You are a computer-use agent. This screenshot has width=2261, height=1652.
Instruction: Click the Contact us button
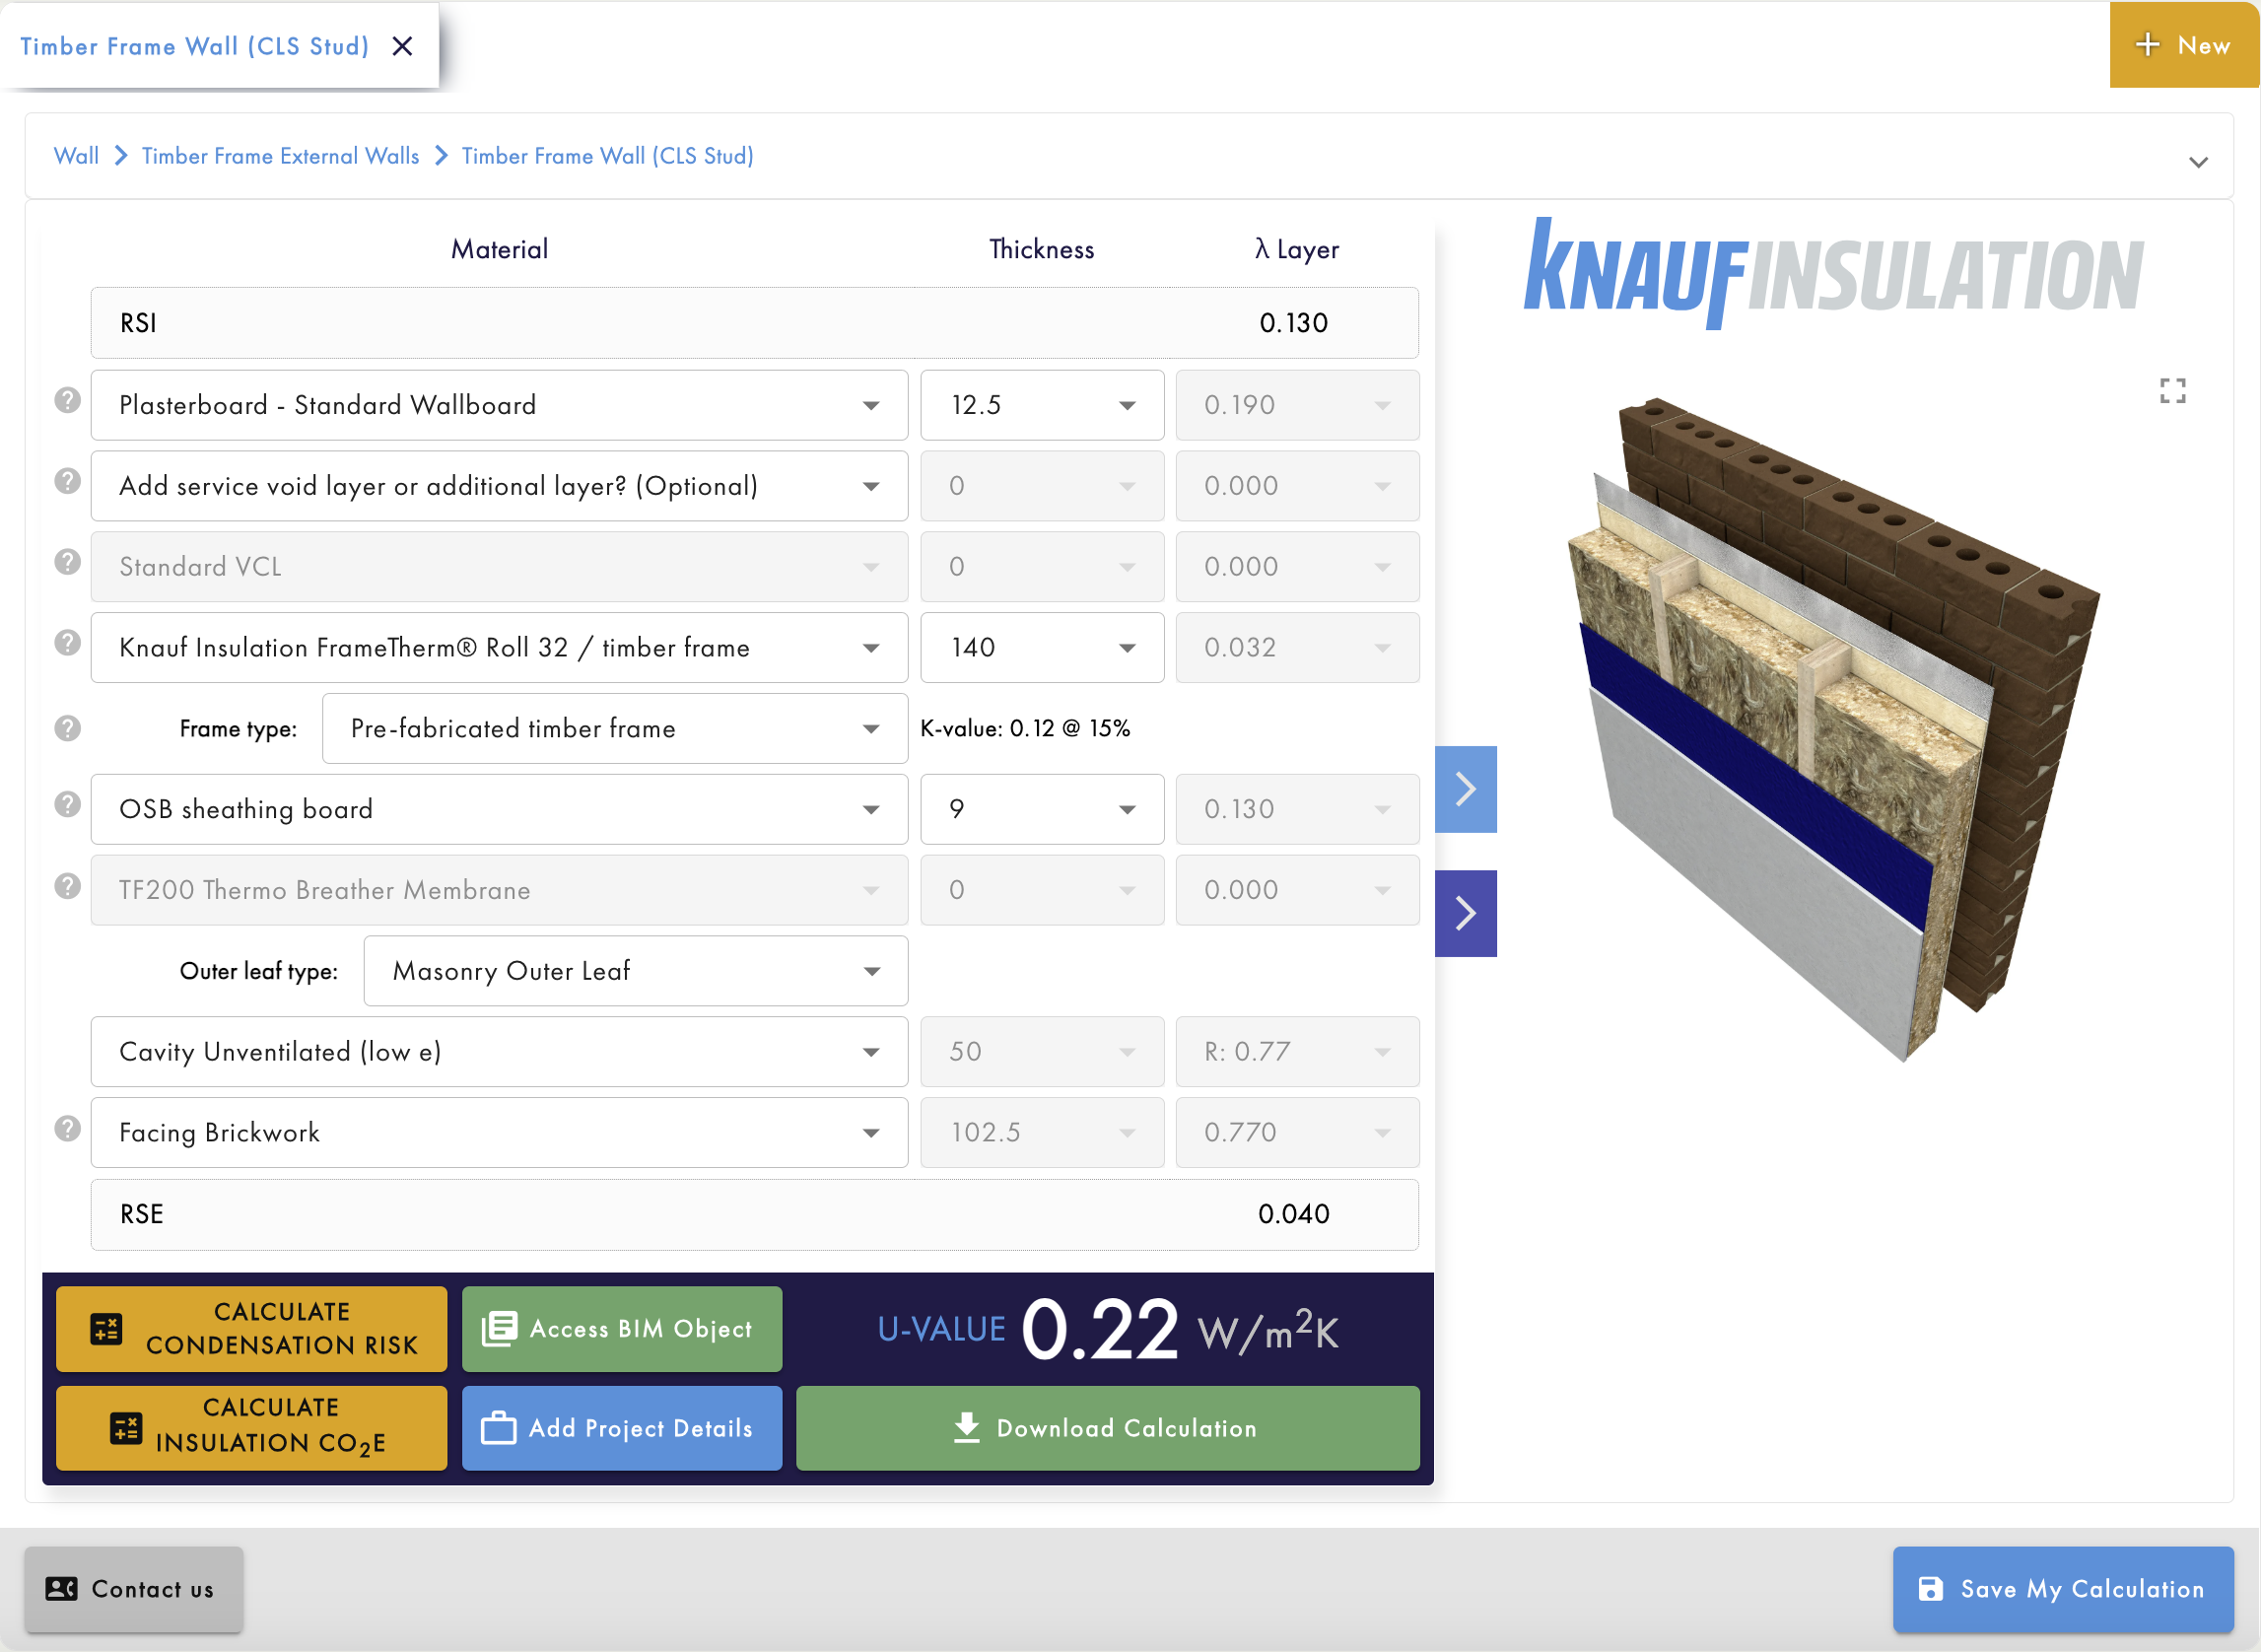point(134,1590)
